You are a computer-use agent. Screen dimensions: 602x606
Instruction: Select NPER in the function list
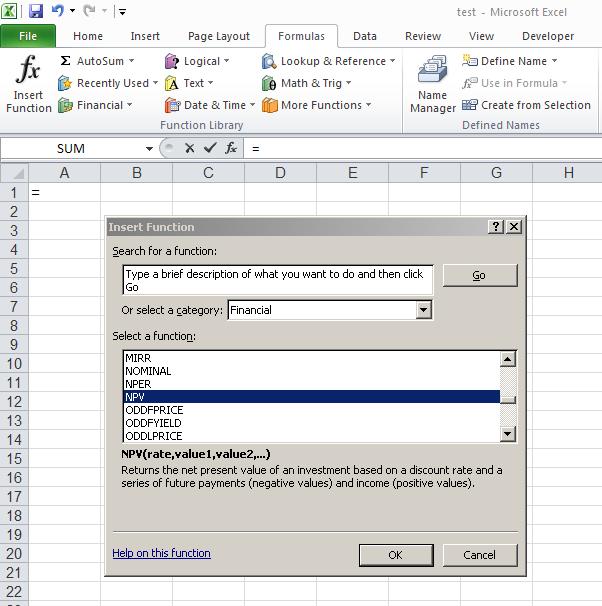pyautogui.click(x=311, y=384)
